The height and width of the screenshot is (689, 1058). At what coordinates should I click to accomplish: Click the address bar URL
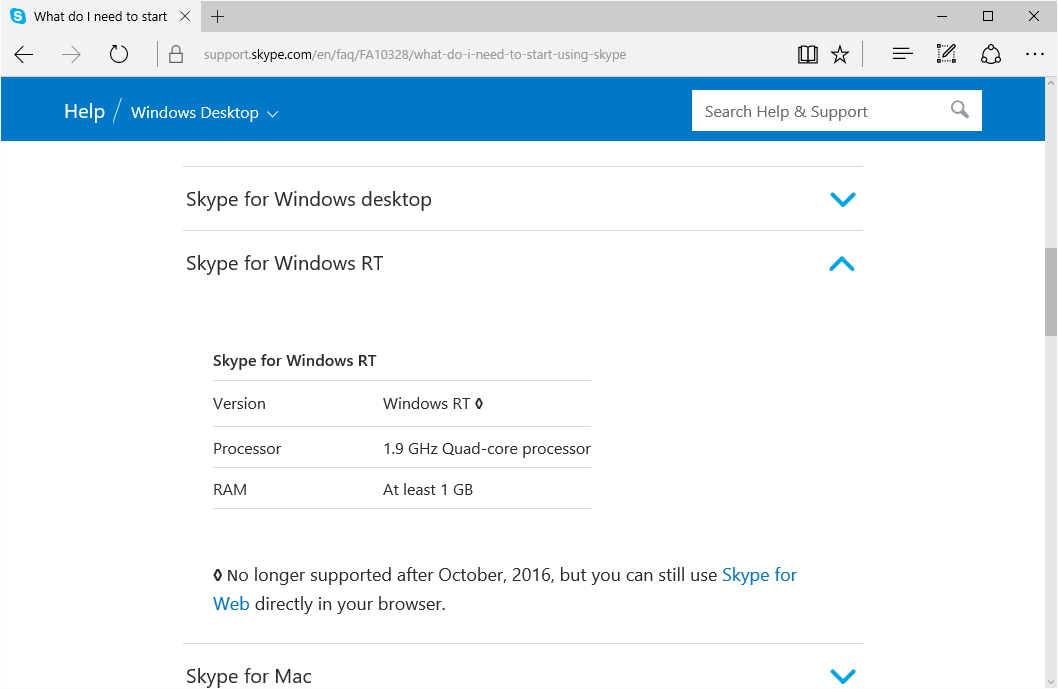pos(414,54)
